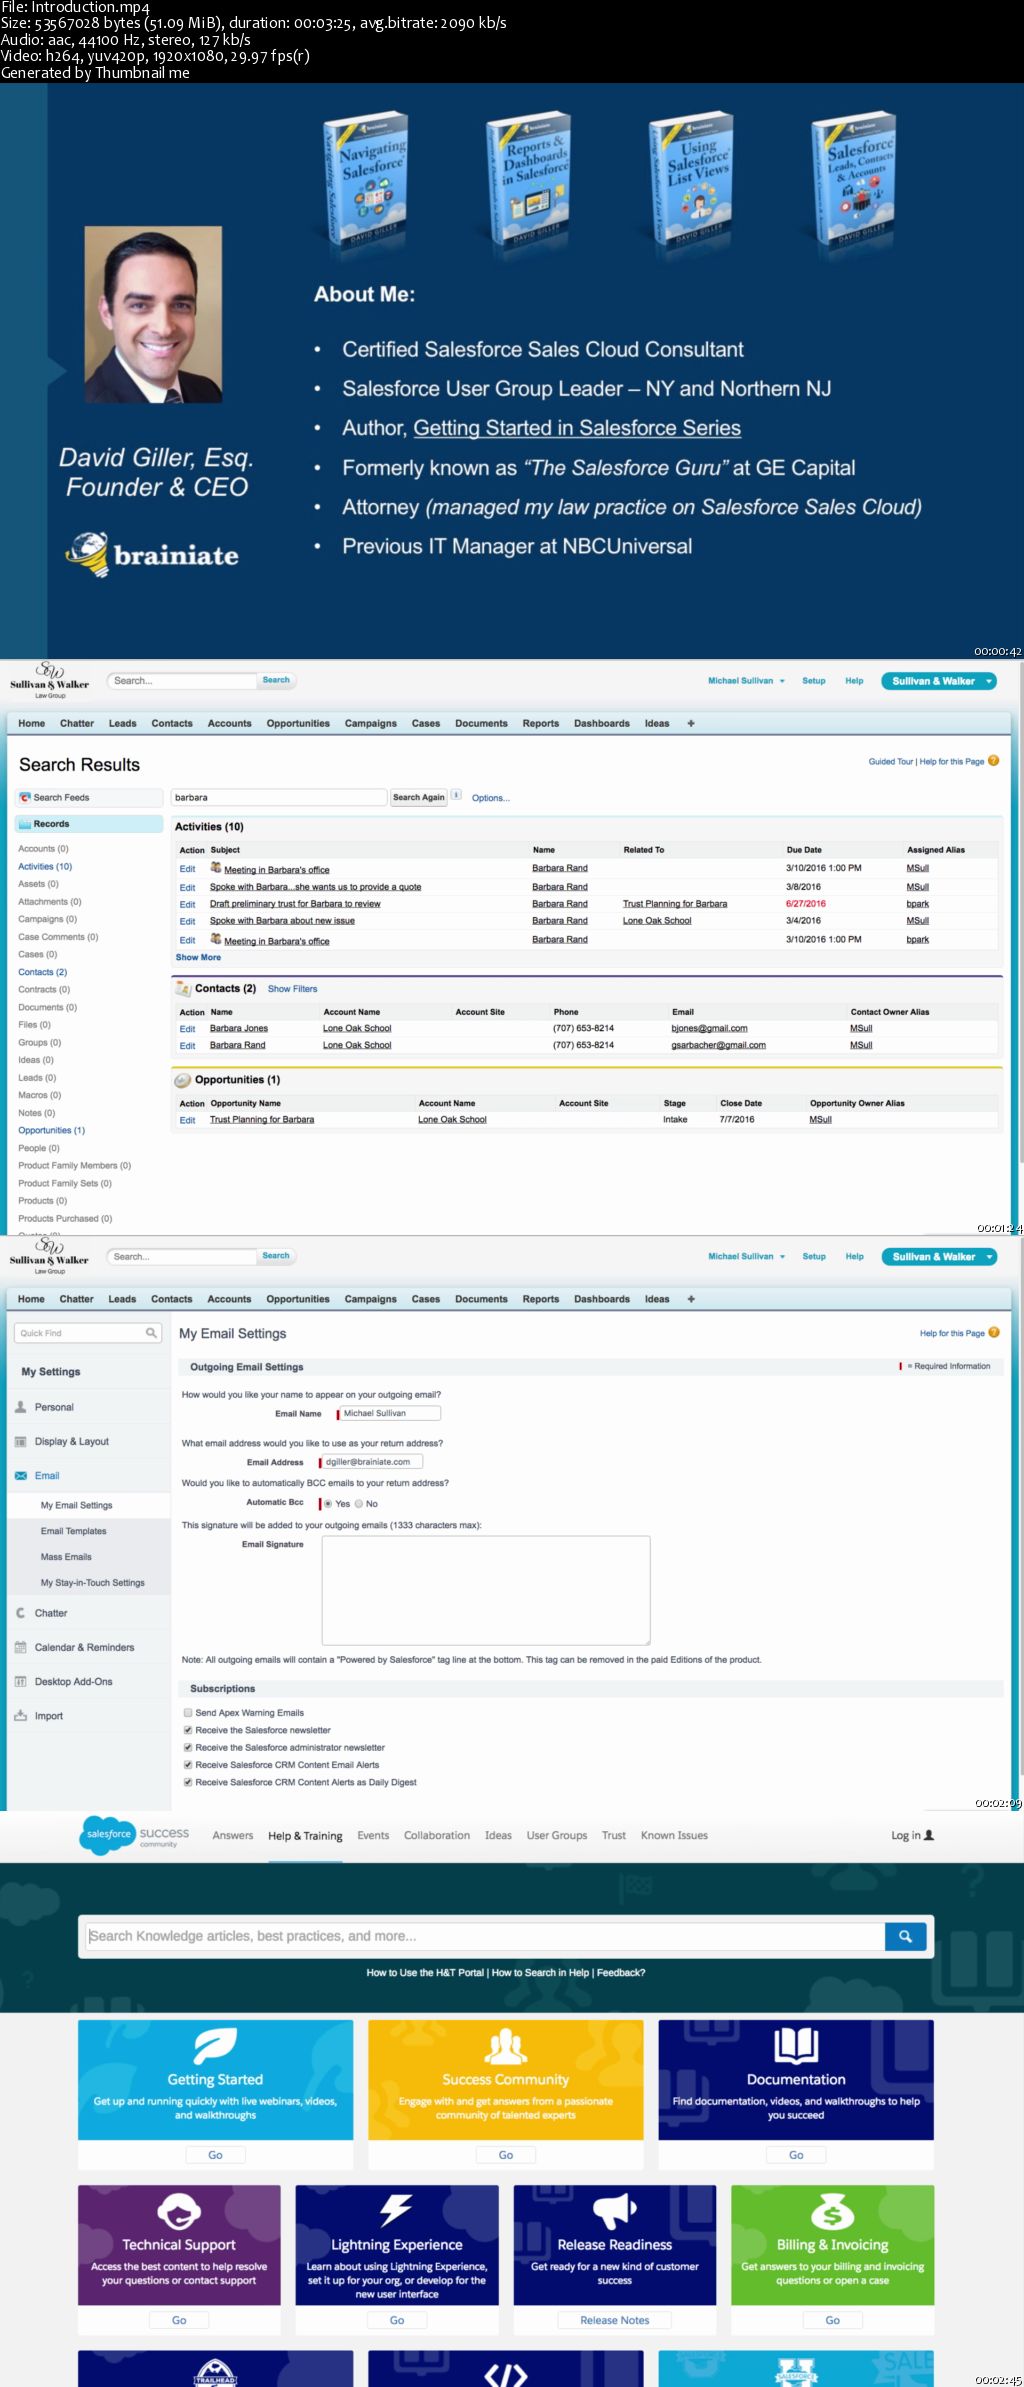Click the Opportunities section icon in Search Results
Image resolution: width=1024 pixels, height=2387 pixels.
(x=183, y=1080)
